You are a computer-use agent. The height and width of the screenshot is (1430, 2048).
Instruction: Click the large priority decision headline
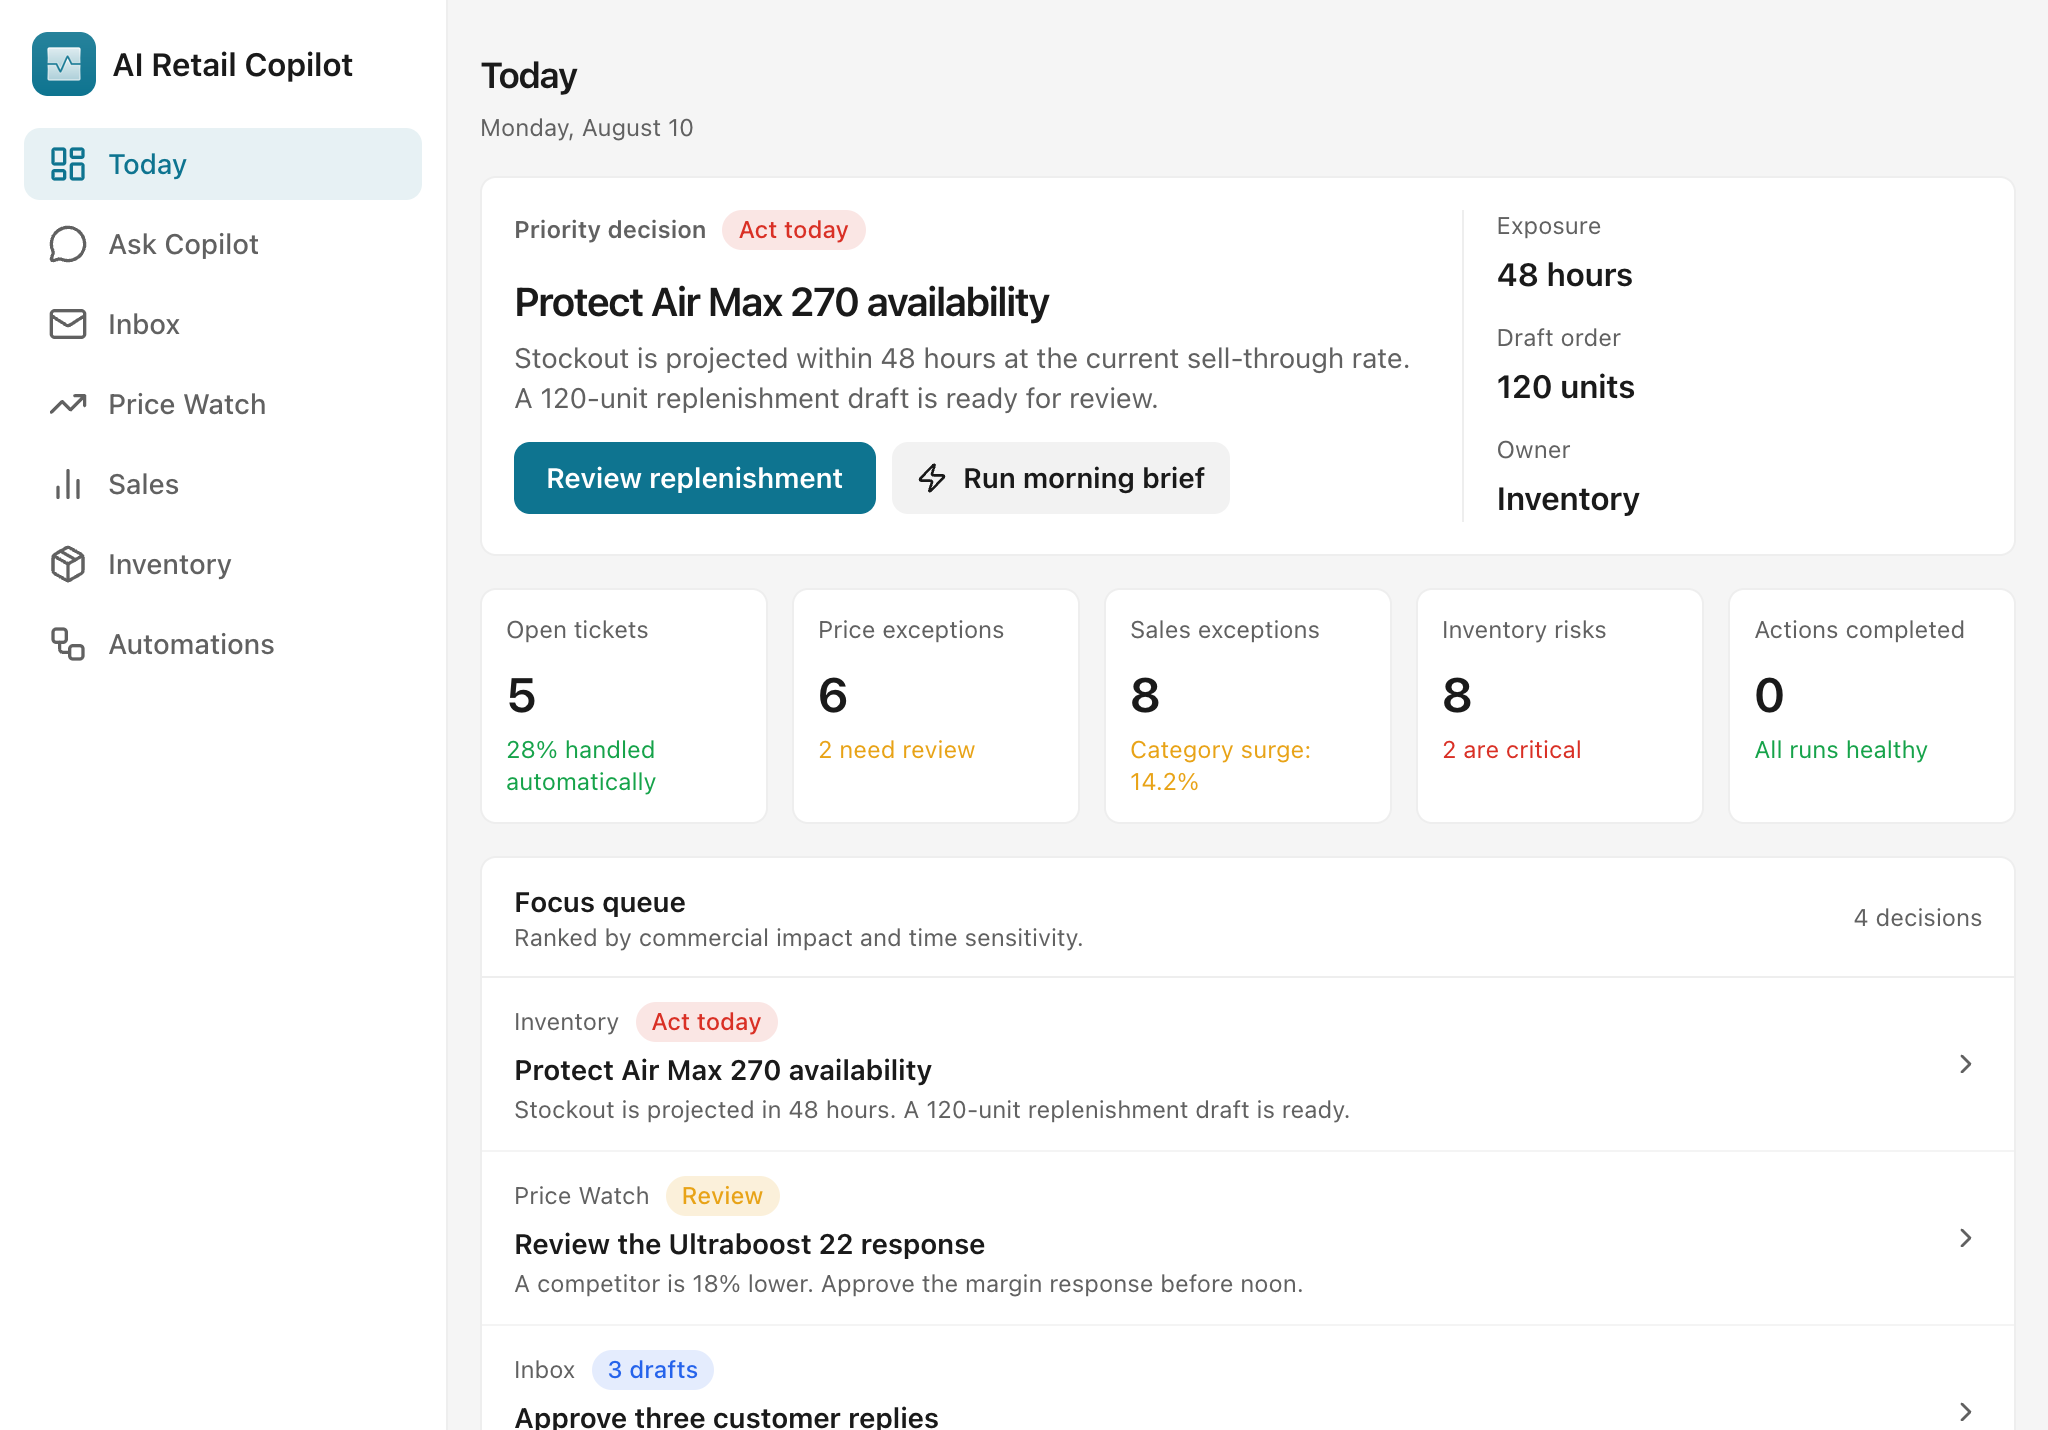click(x=782, y=302)
